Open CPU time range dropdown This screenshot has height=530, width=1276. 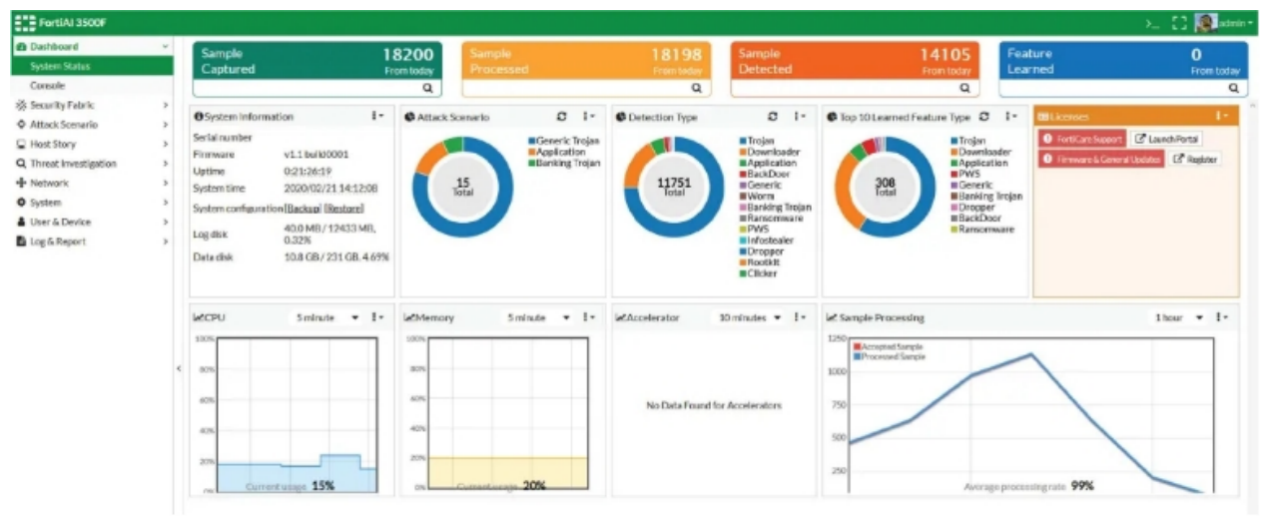pos(327,318)
